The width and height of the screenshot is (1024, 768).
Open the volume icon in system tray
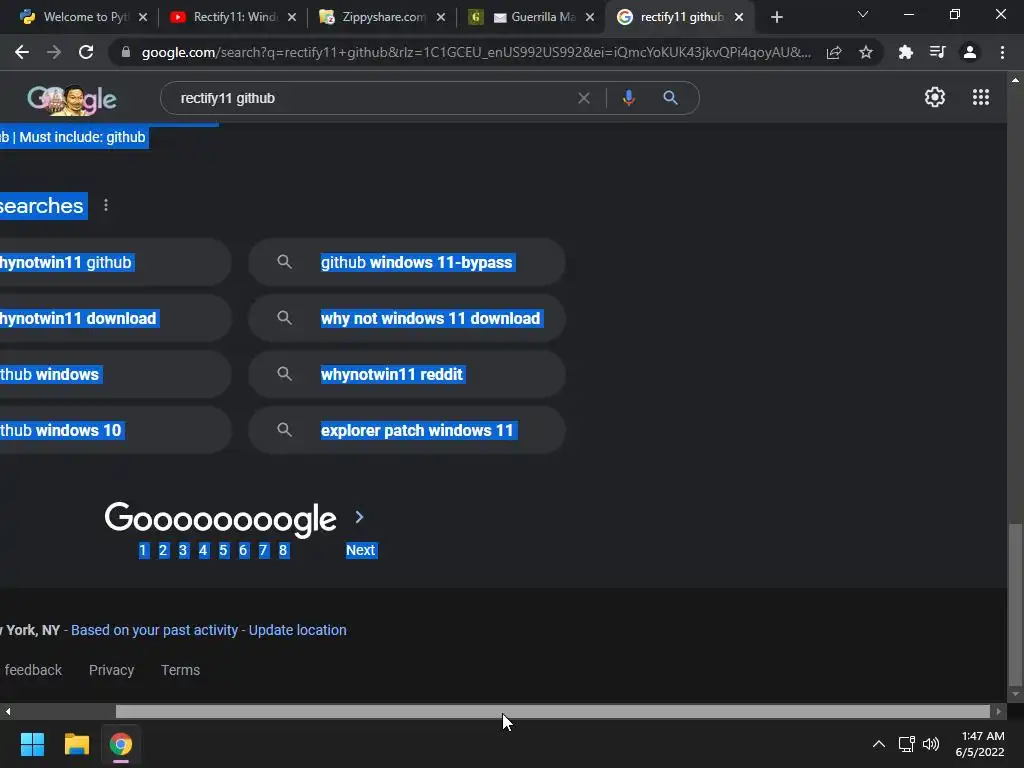pos(931,744)
